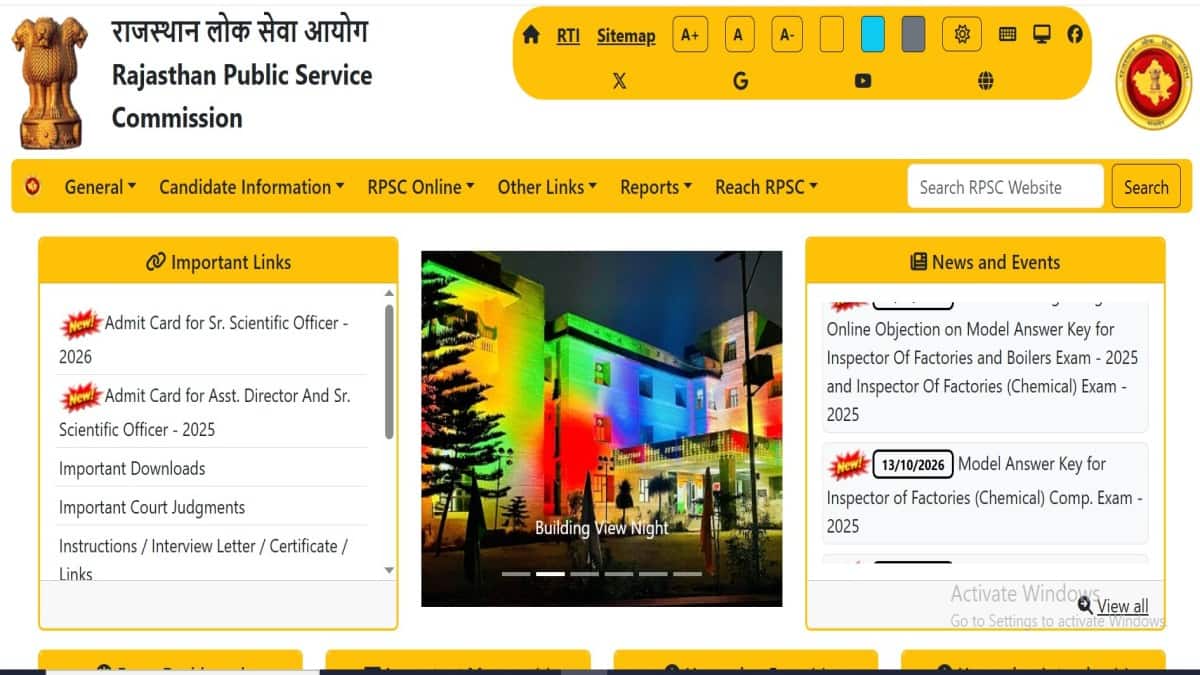Viewport: 1200px width, 675px height.
Task: Click the Search button
Action: 1146,187
